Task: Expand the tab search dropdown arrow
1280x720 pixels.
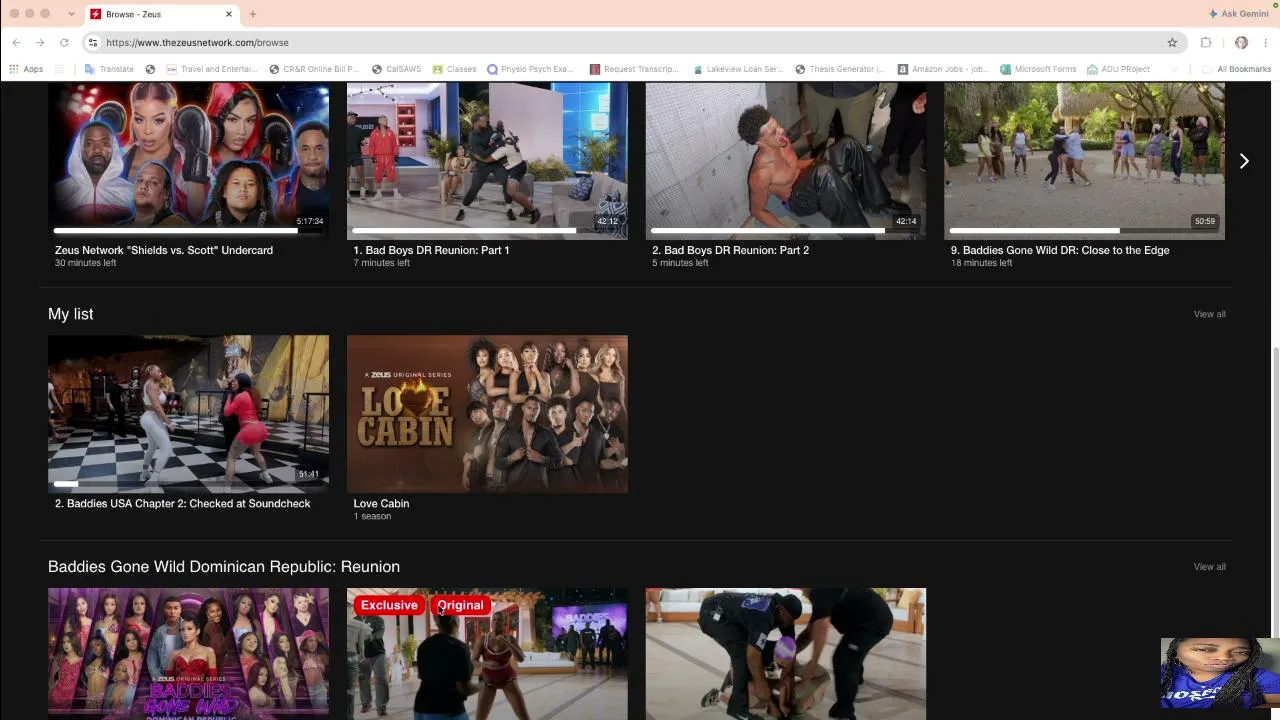Action: (x=71, y=14)
